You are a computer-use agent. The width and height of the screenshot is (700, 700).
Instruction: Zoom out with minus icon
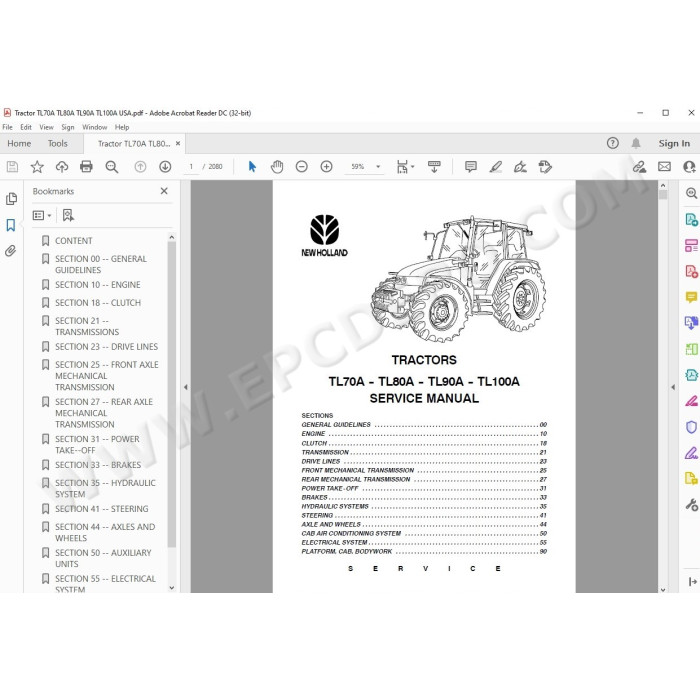(302, 167)
